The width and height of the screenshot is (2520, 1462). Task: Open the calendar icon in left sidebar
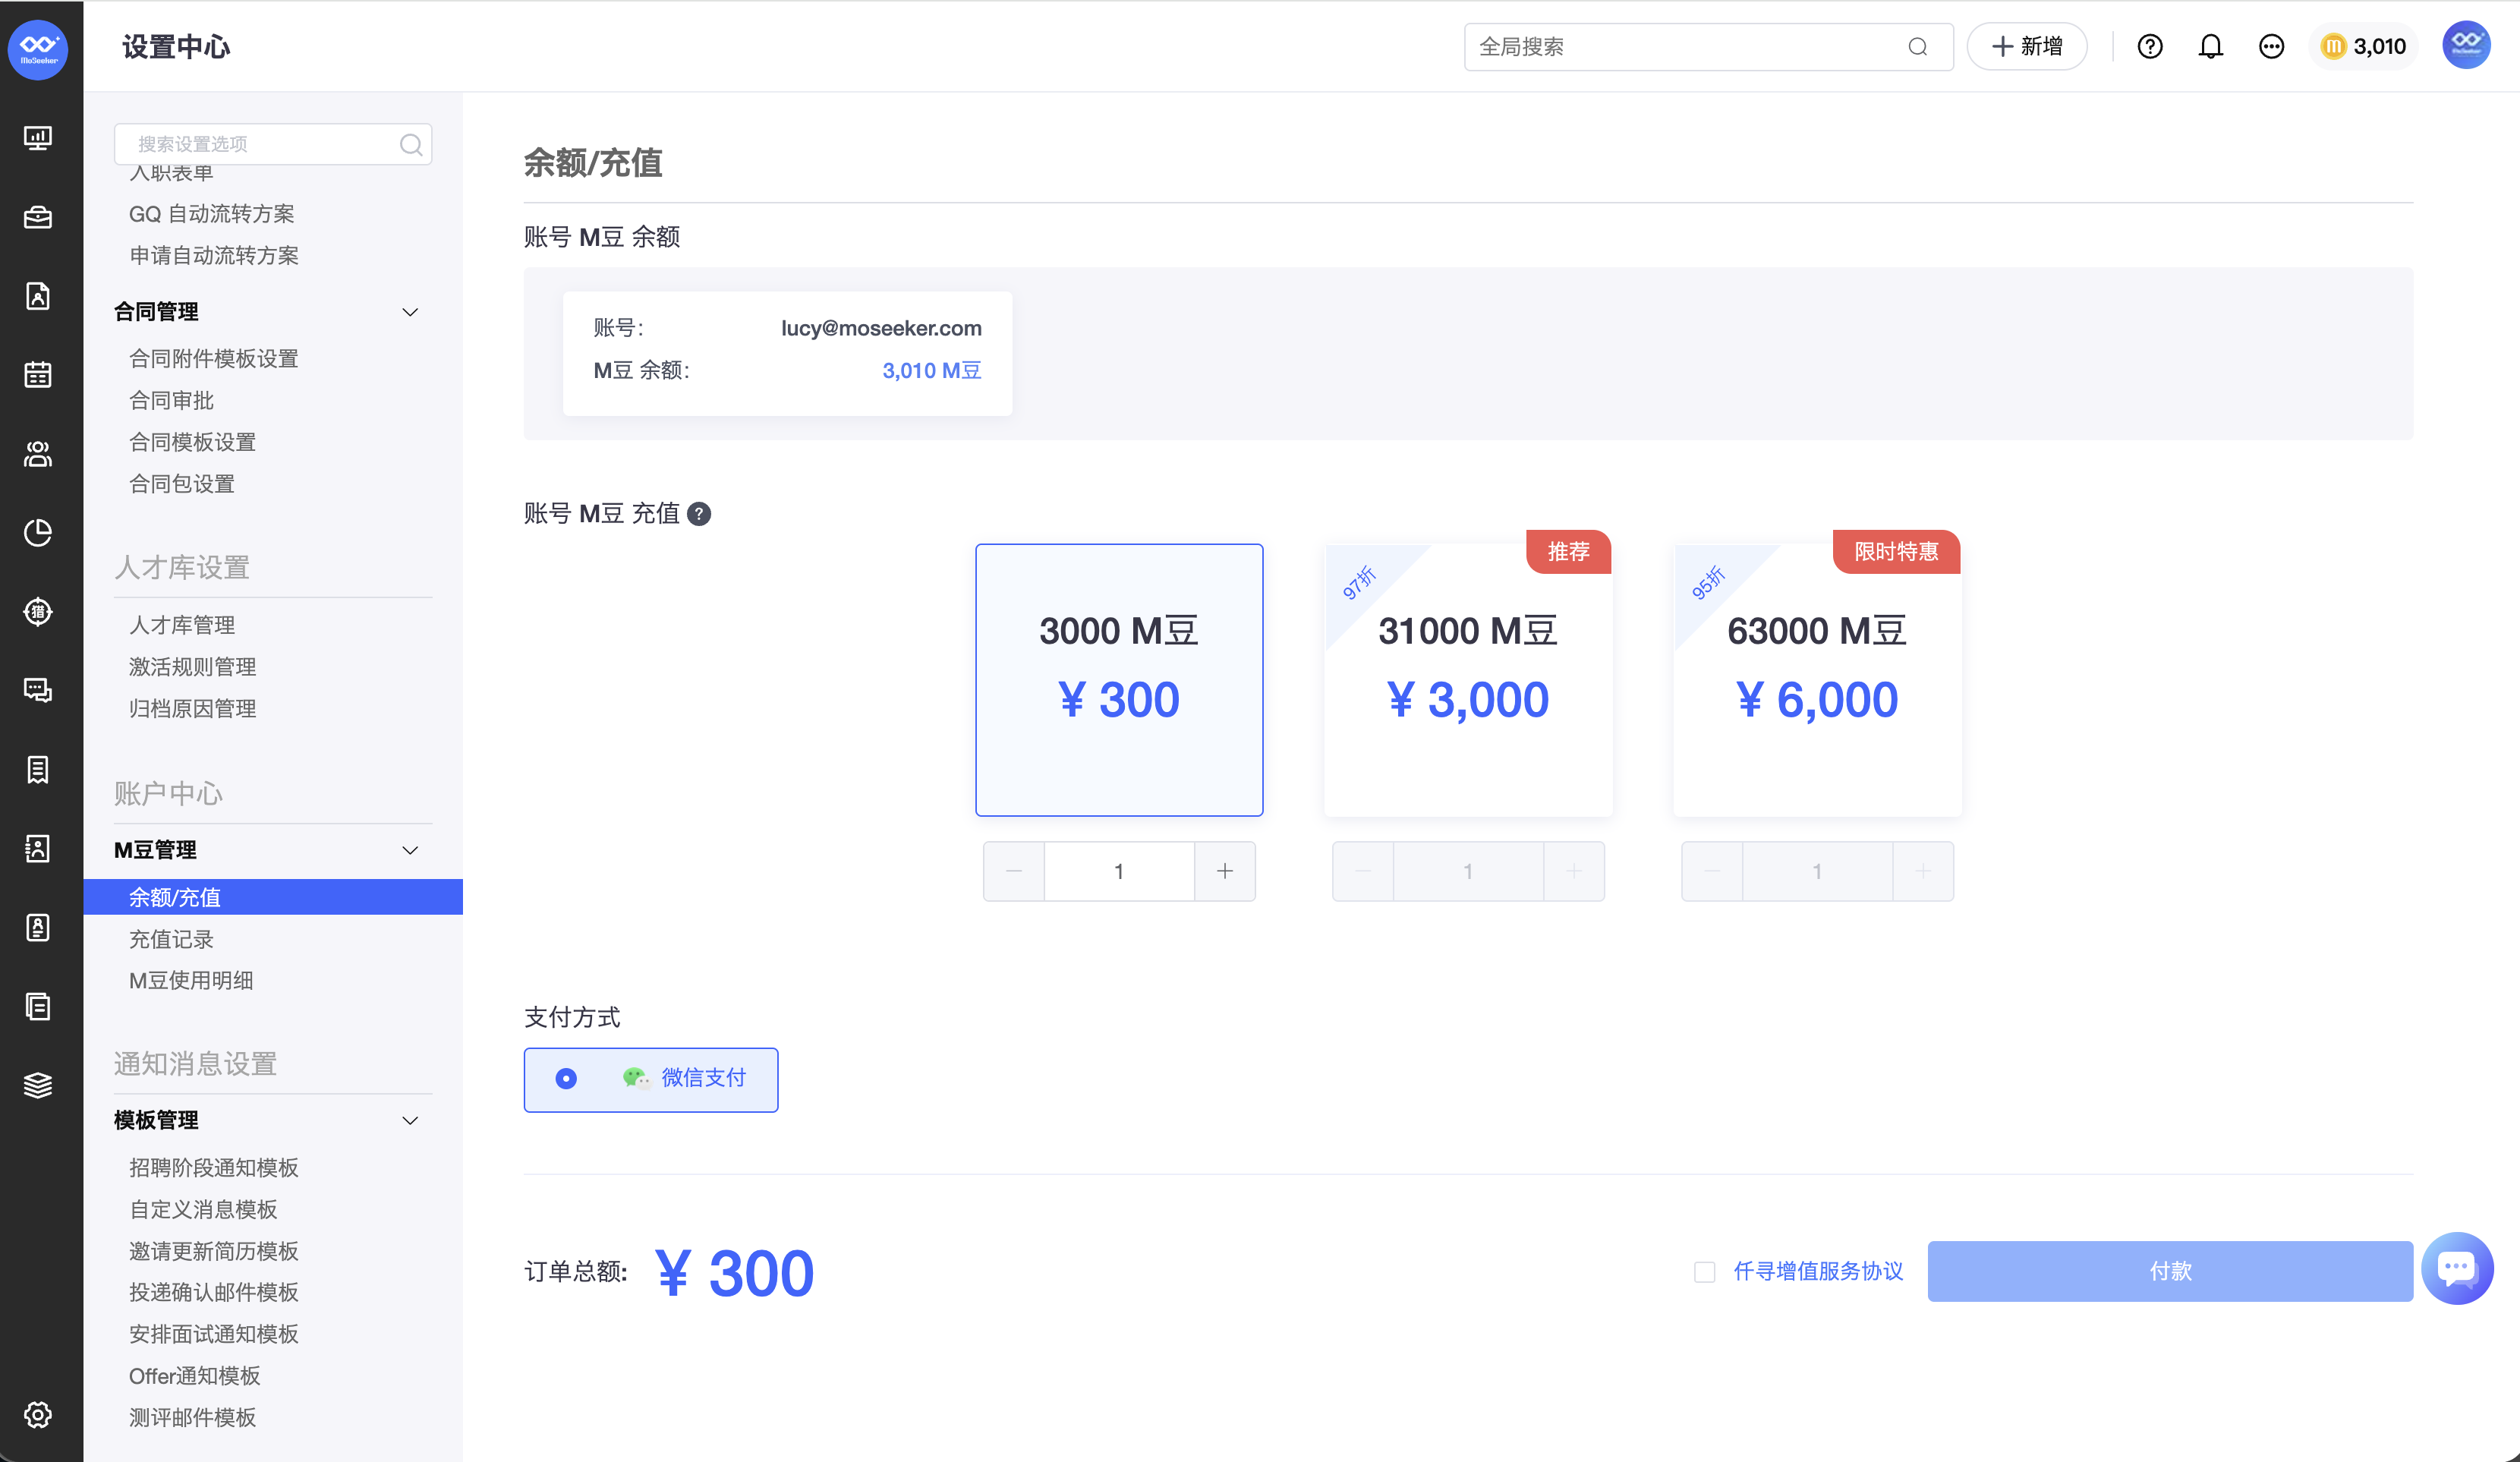click(38, 375)
